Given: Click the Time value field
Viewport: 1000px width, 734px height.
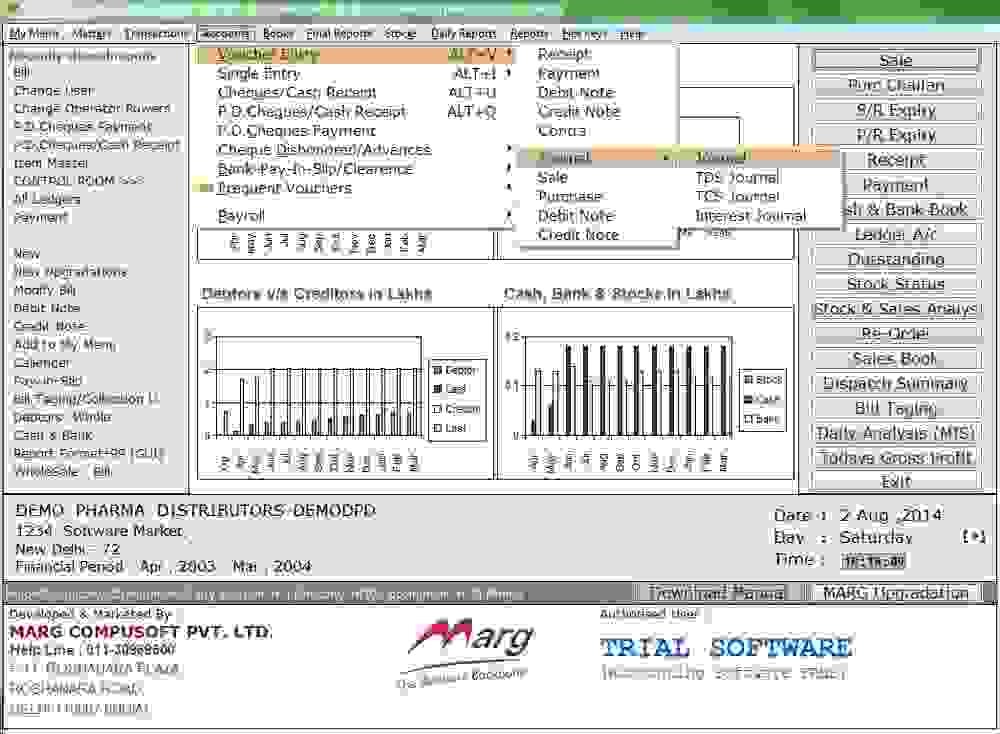Looking at the screenshot, I should pos(873,561).
